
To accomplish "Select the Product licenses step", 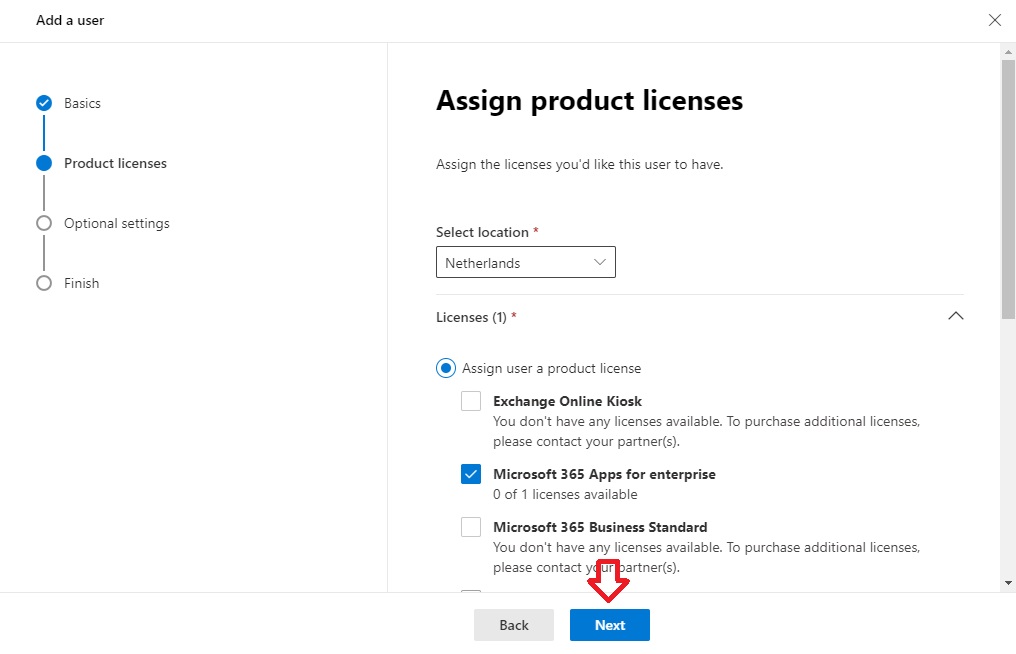I will point(115,163).
